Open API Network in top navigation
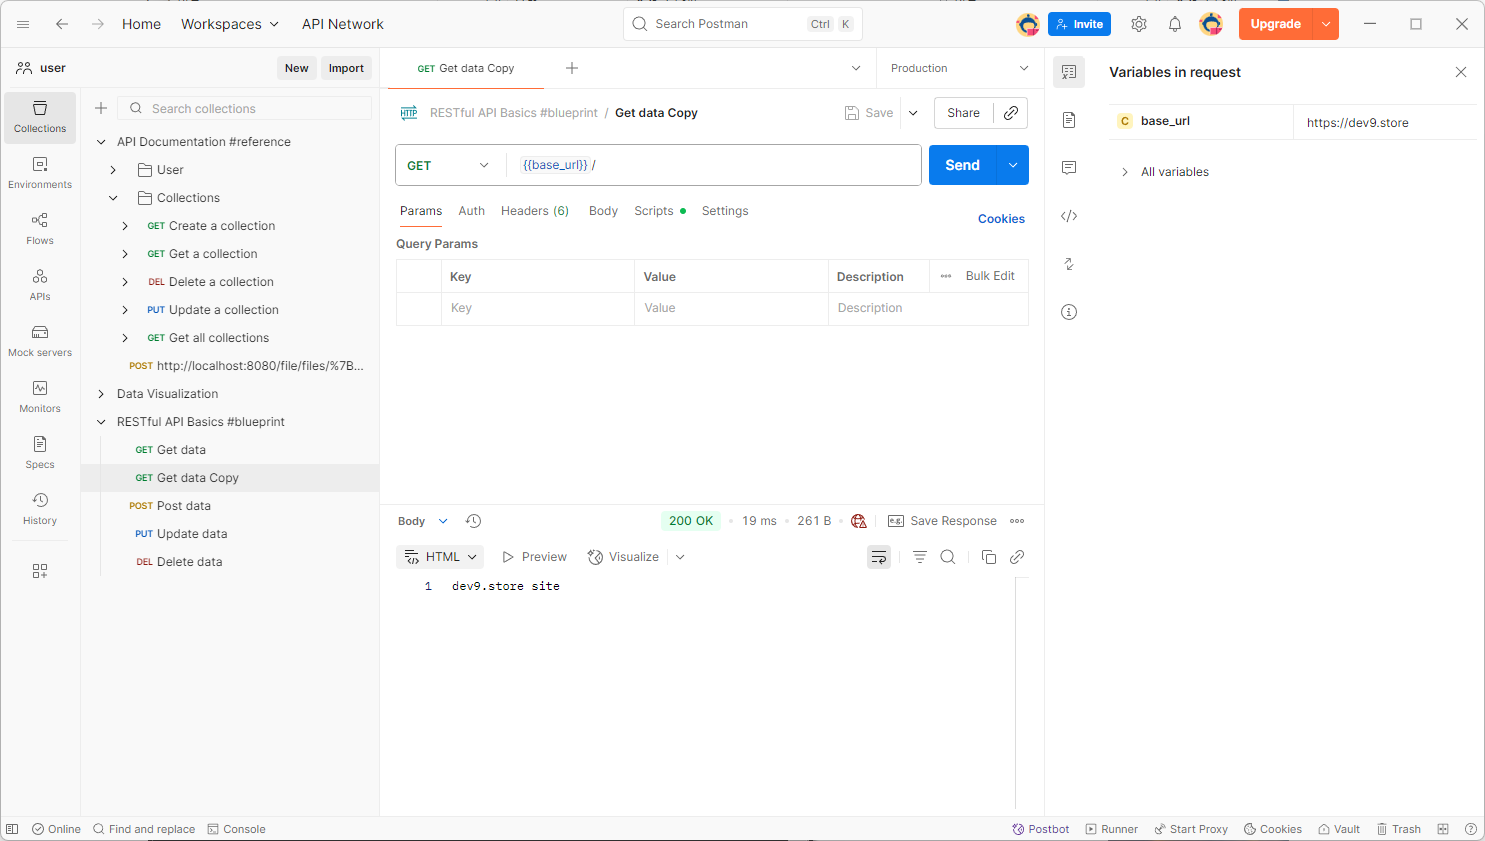 (343, 24)
